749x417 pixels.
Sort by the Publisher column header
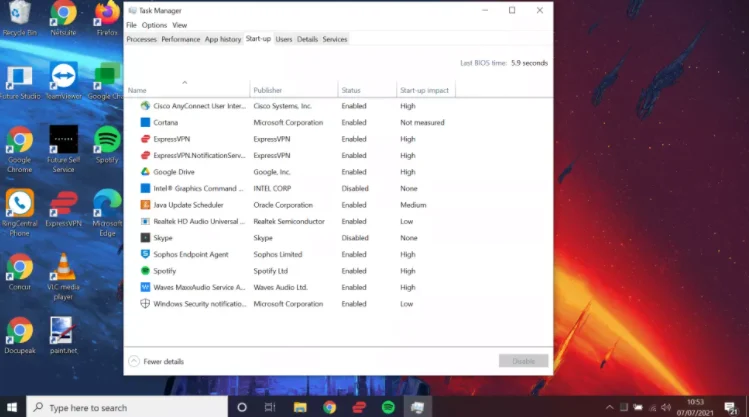(294, 90)
